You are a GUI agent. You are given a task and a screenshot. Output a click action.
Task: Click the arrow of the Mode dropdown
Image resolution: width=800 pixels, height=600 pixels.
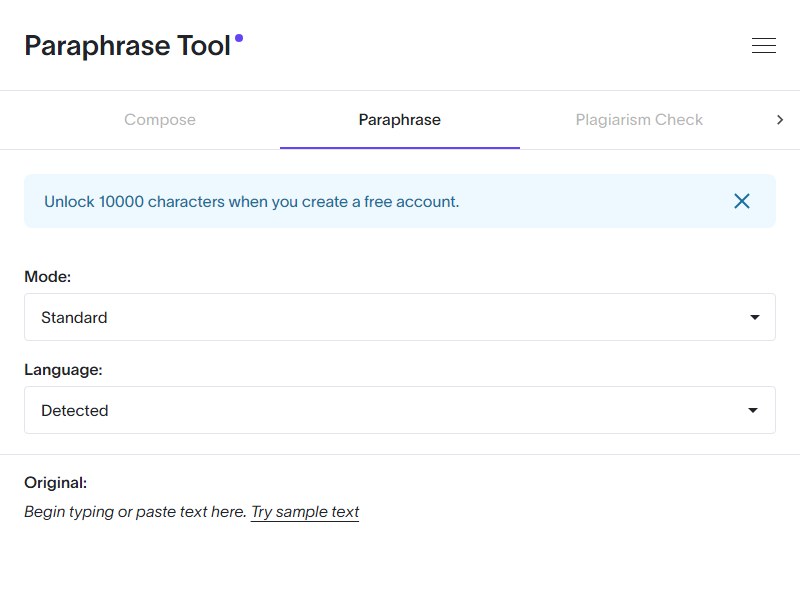tap(754, 317)
